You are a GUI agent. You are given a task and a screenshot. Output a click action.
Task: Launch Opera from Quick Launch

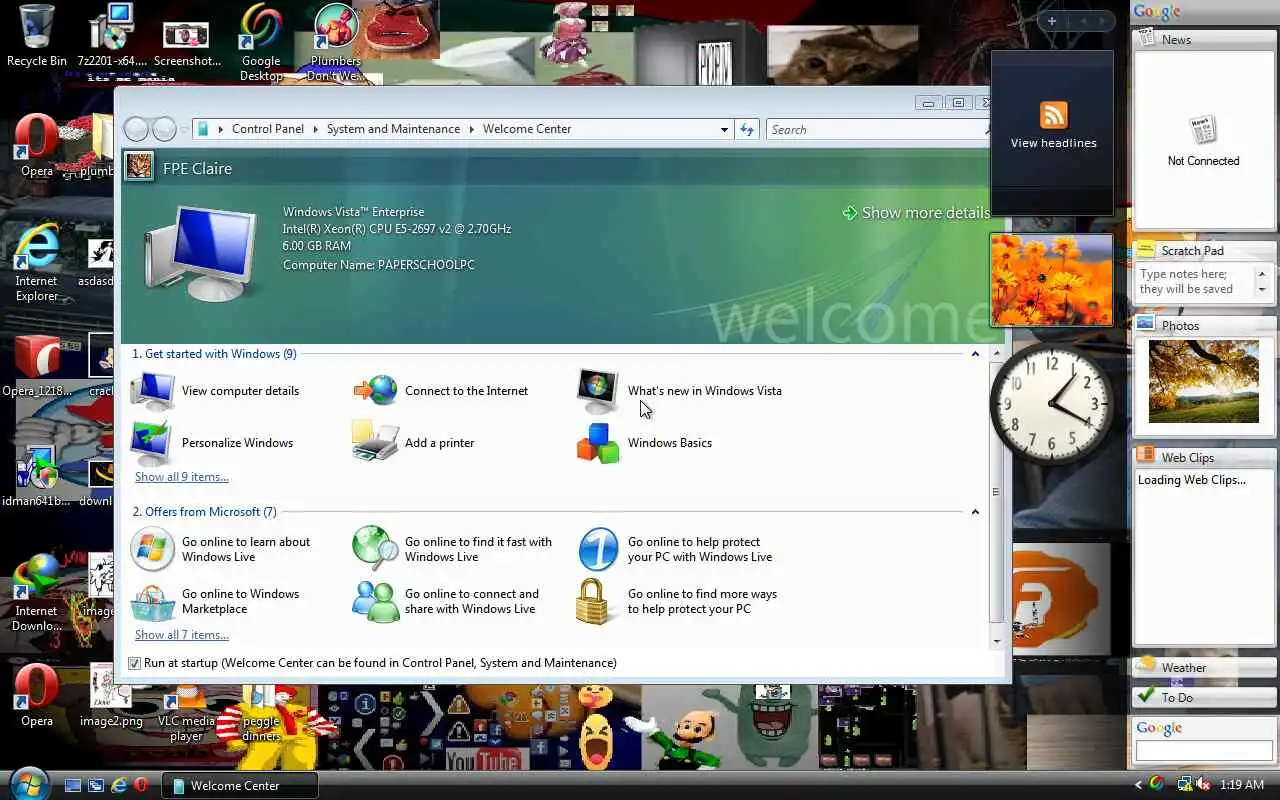click(141, 786)
